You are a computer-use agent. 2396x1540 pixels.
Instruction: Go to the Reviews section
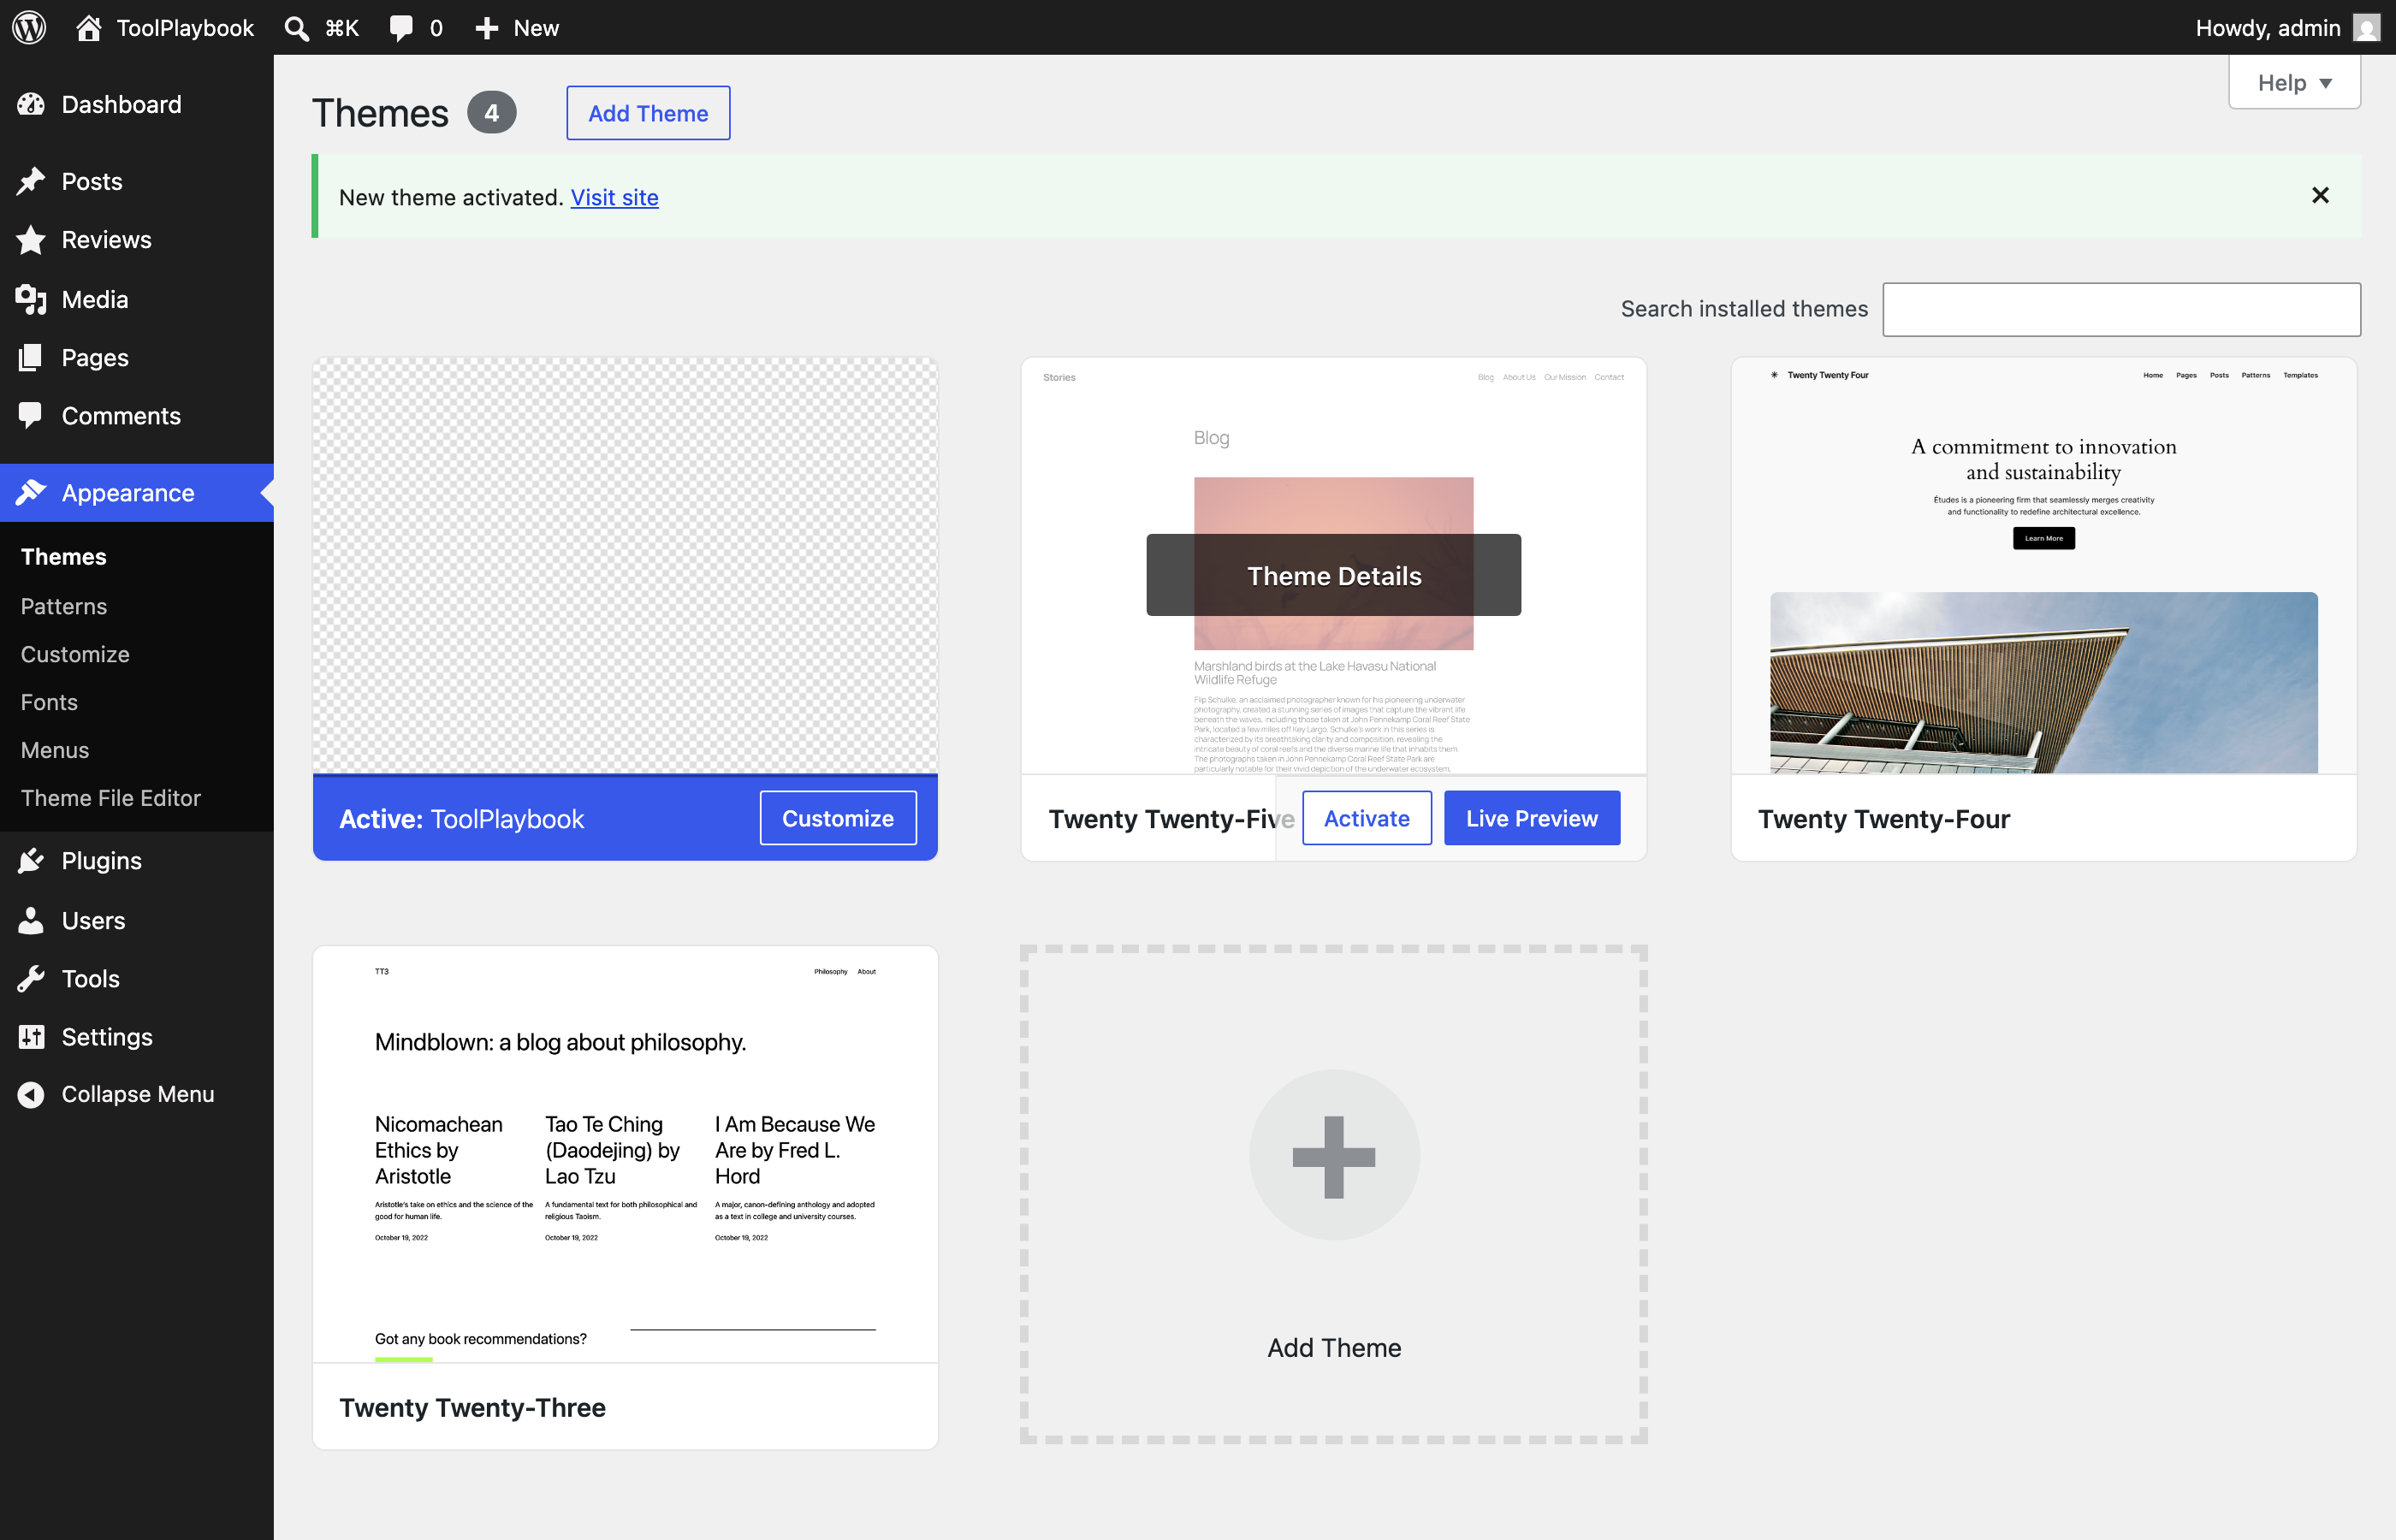(x=137, y=240)
